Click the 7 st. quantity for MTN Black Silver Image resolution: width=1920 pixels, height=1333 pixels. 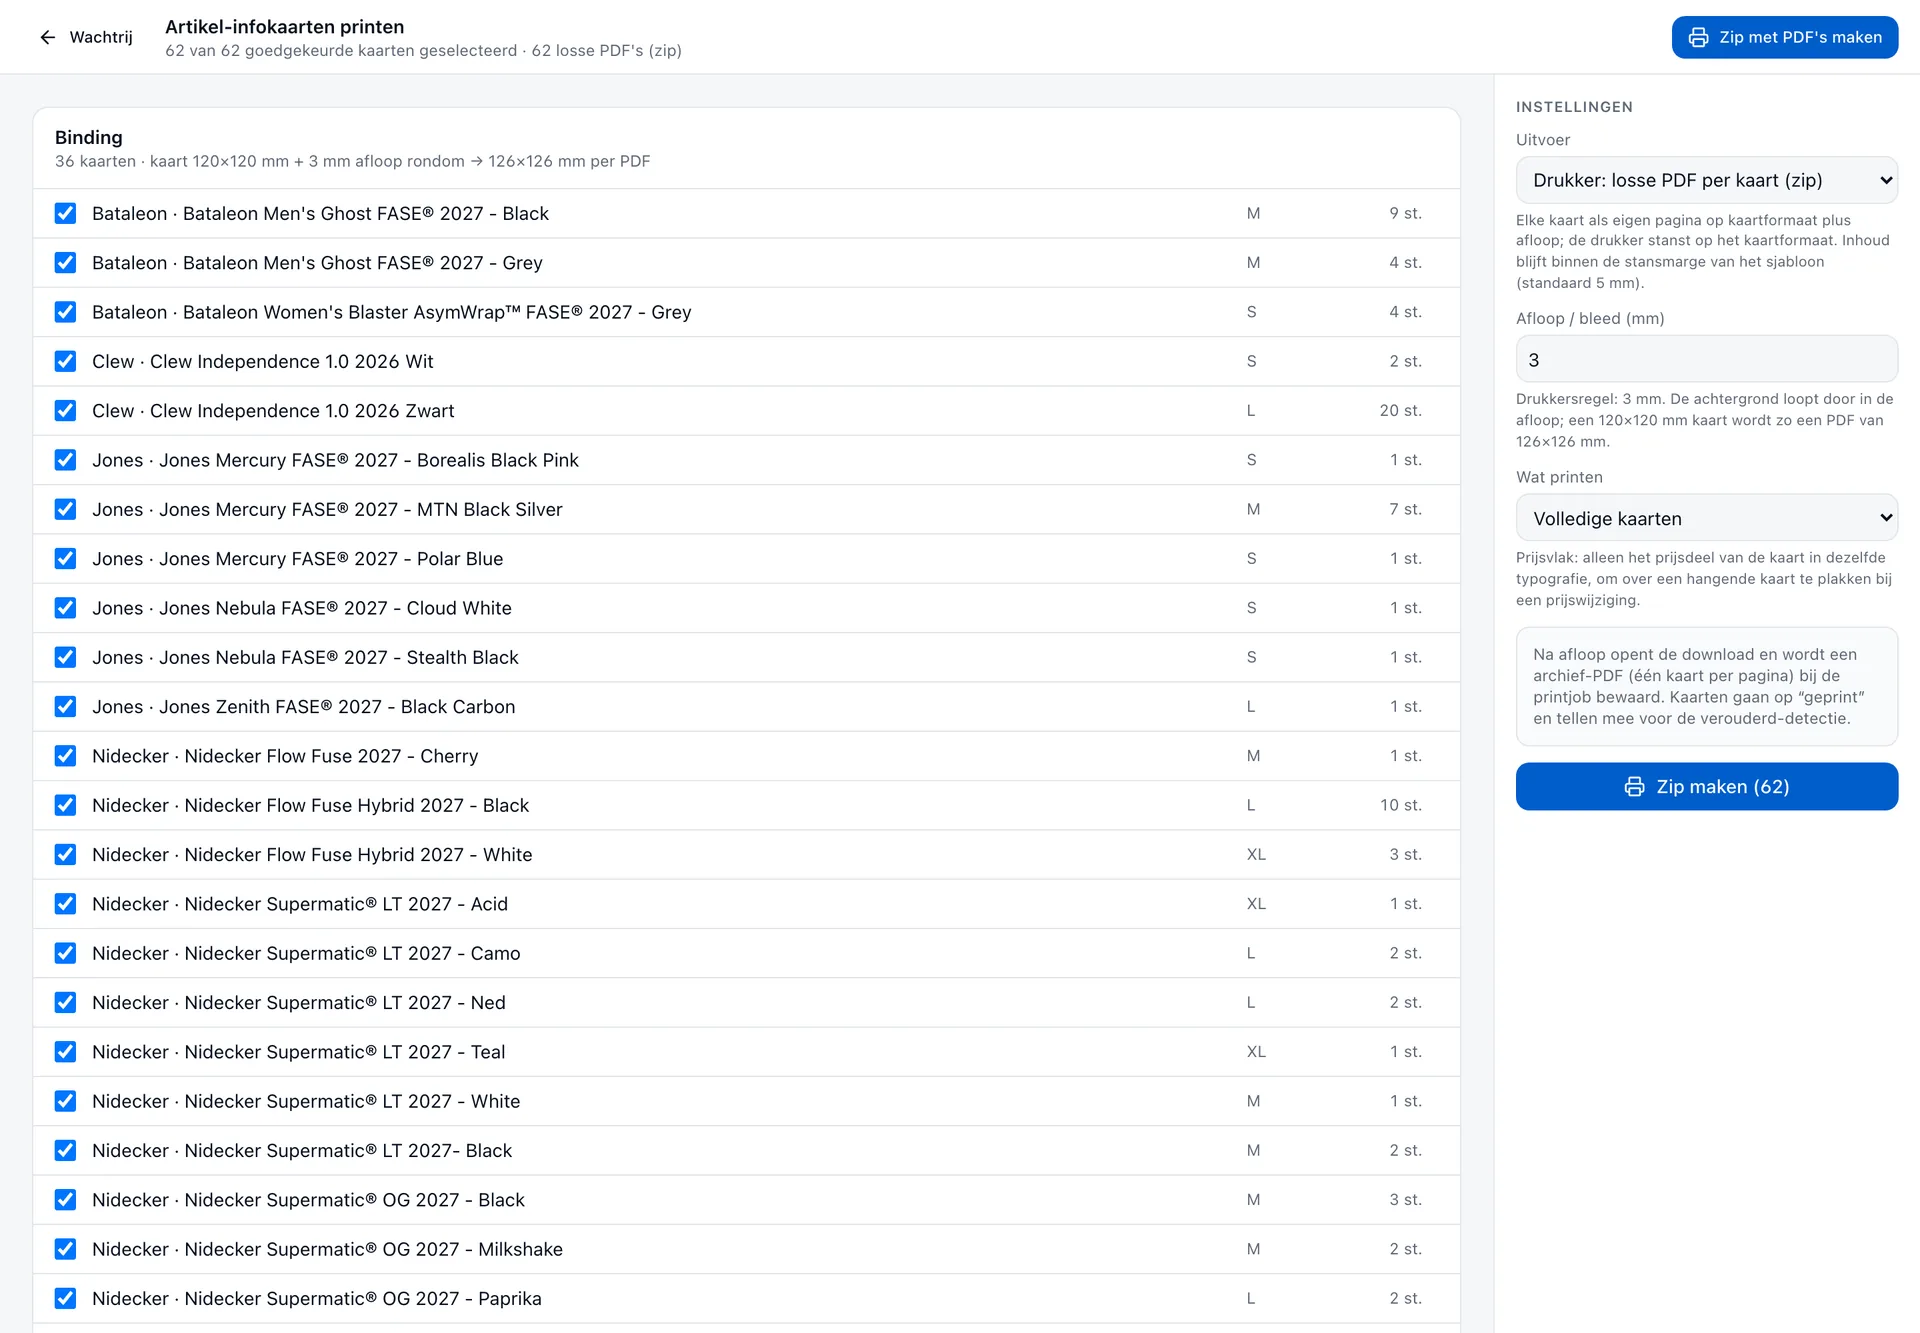pyautogui.click(x=1405, y=509)
